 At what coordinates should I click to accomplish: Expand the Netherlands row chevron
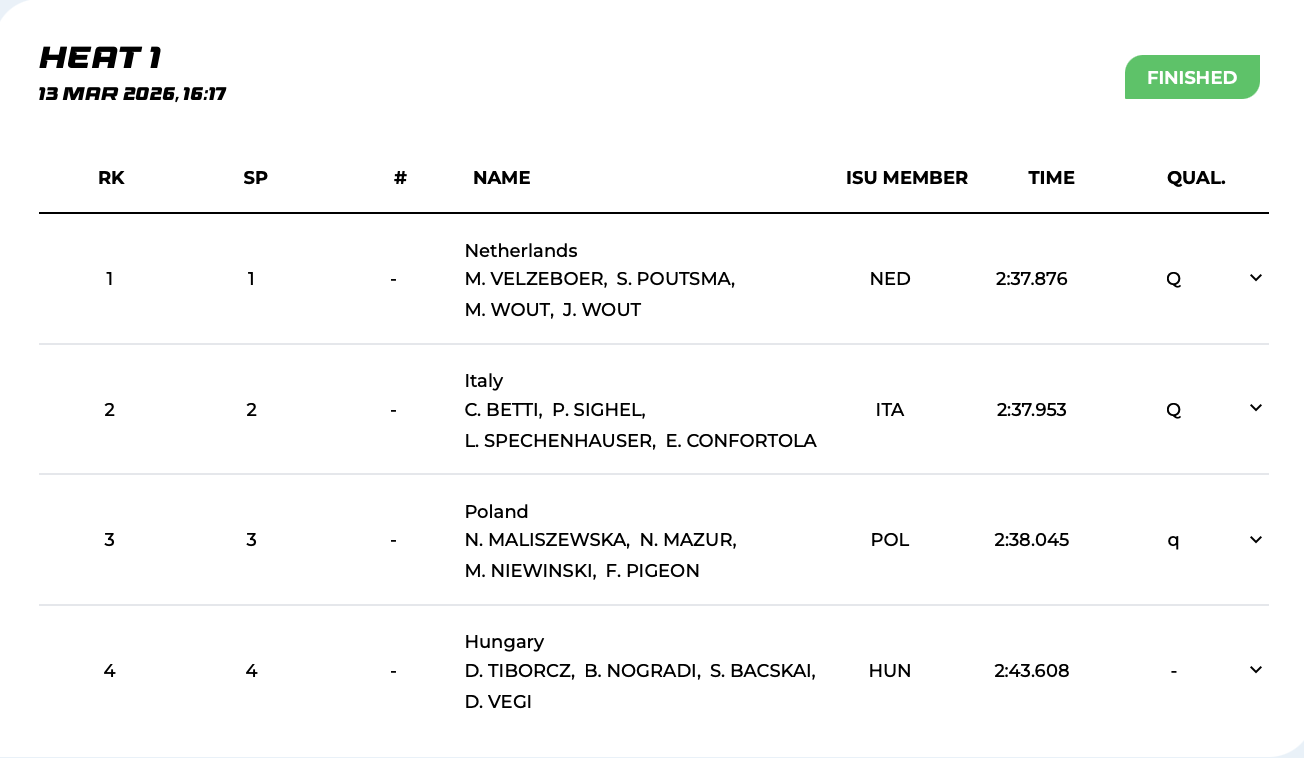point(1256,278)
